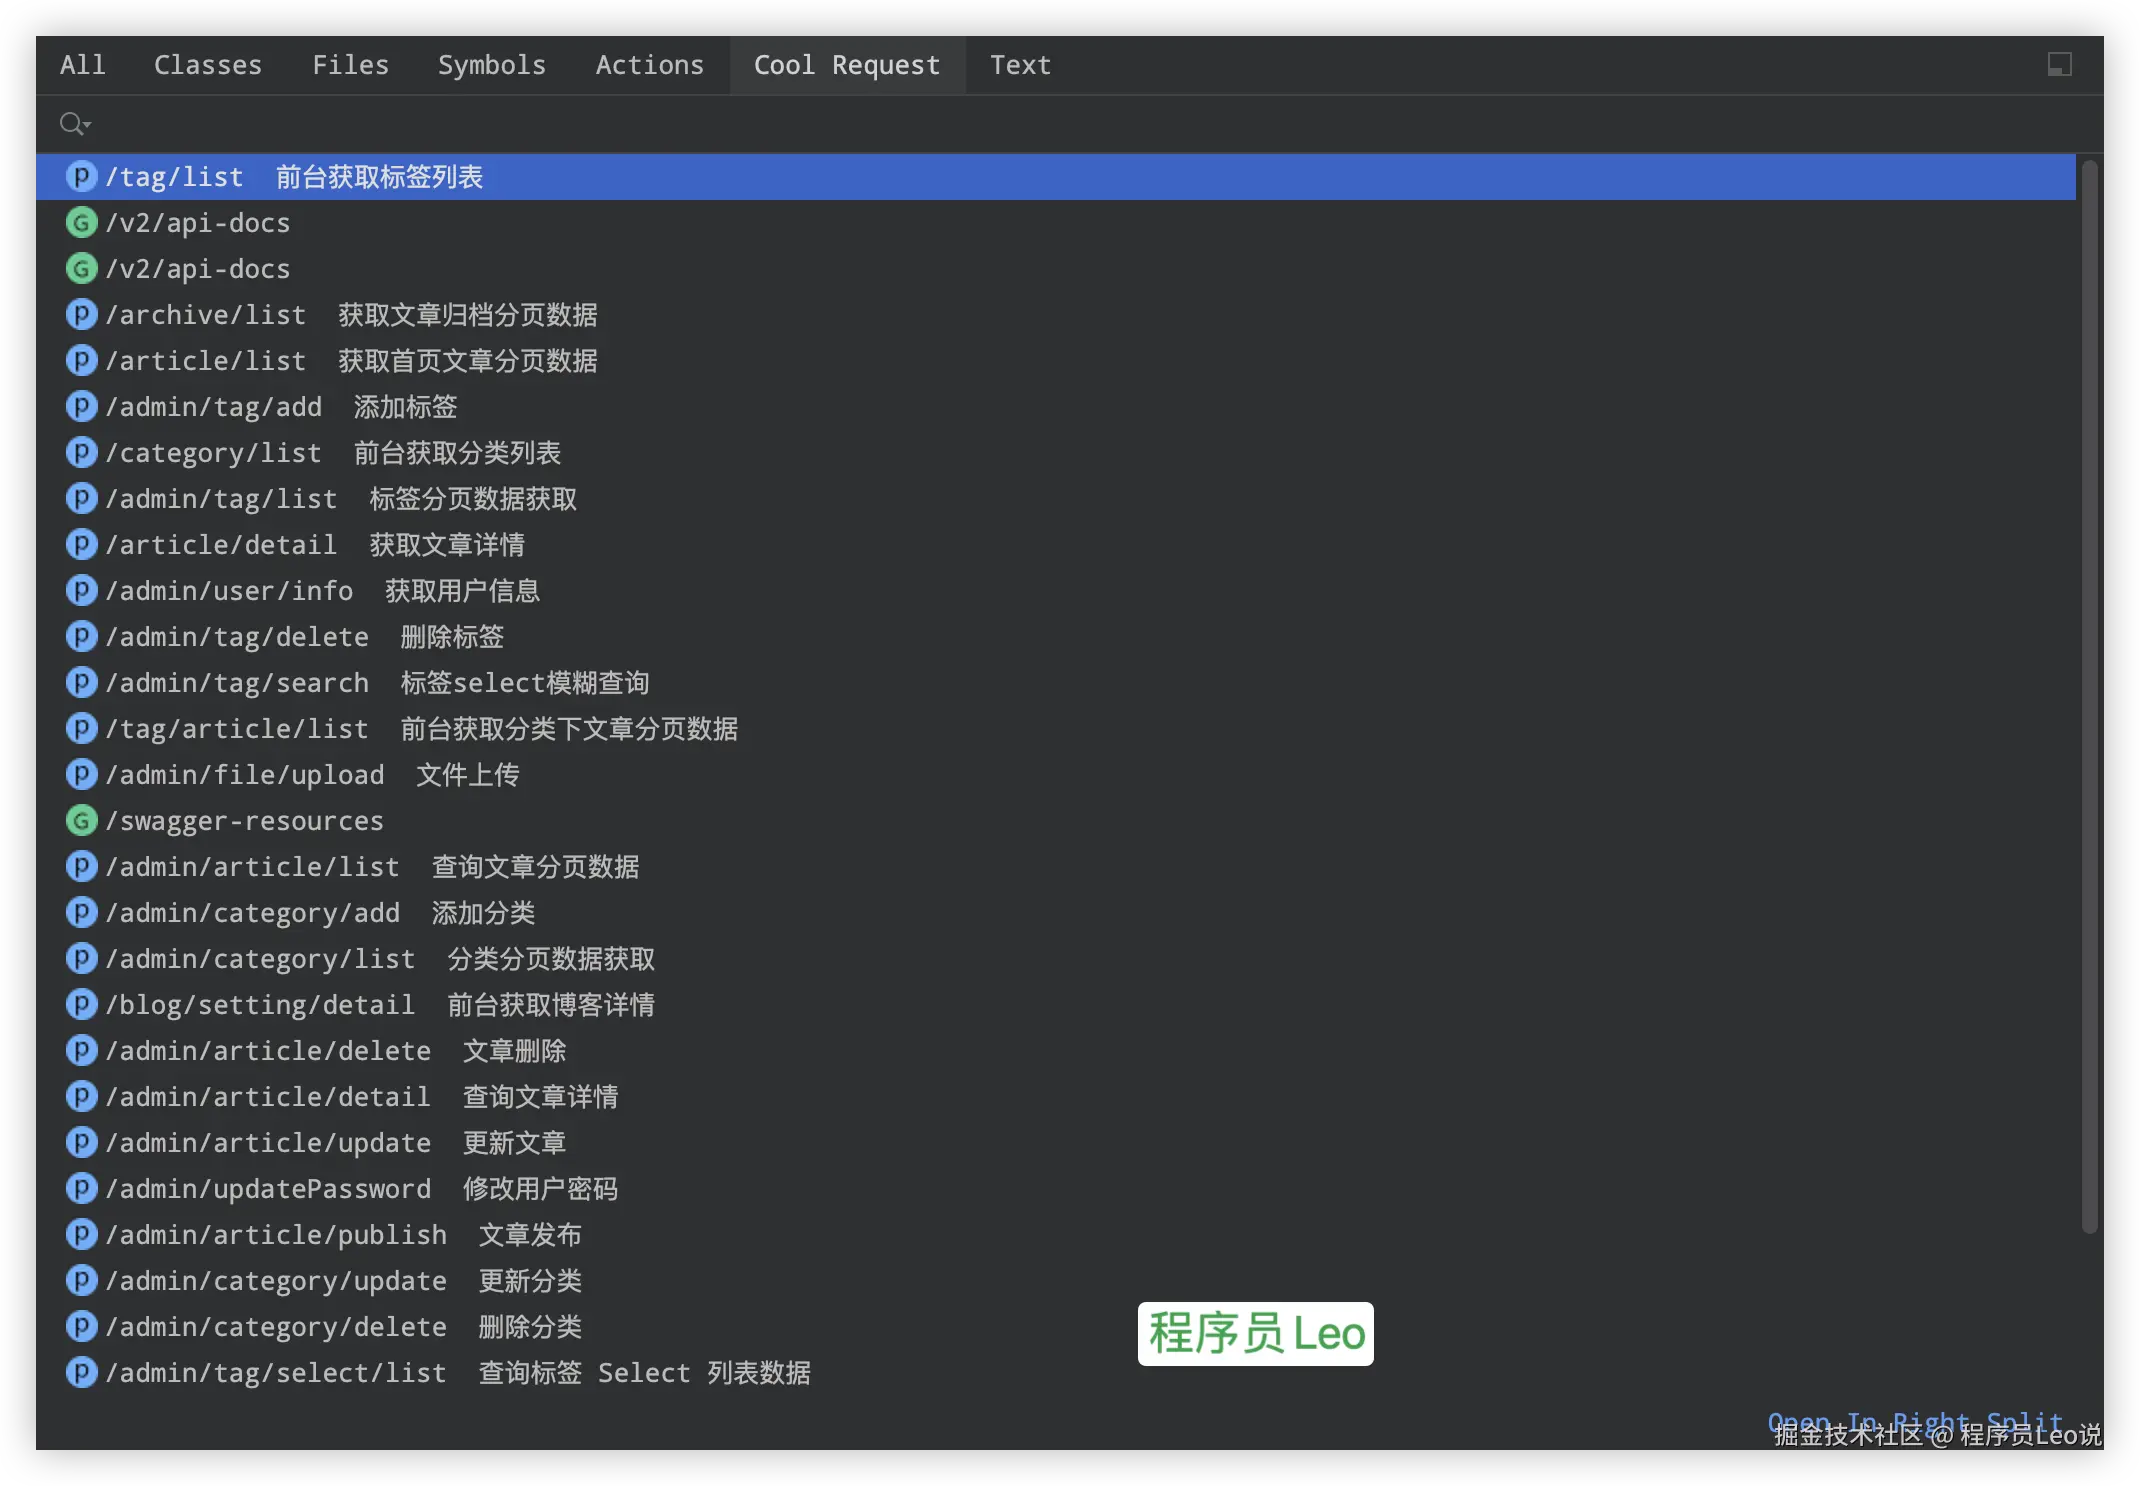
Task: Switch to the Text tab
Action: tap(1020, 64)
